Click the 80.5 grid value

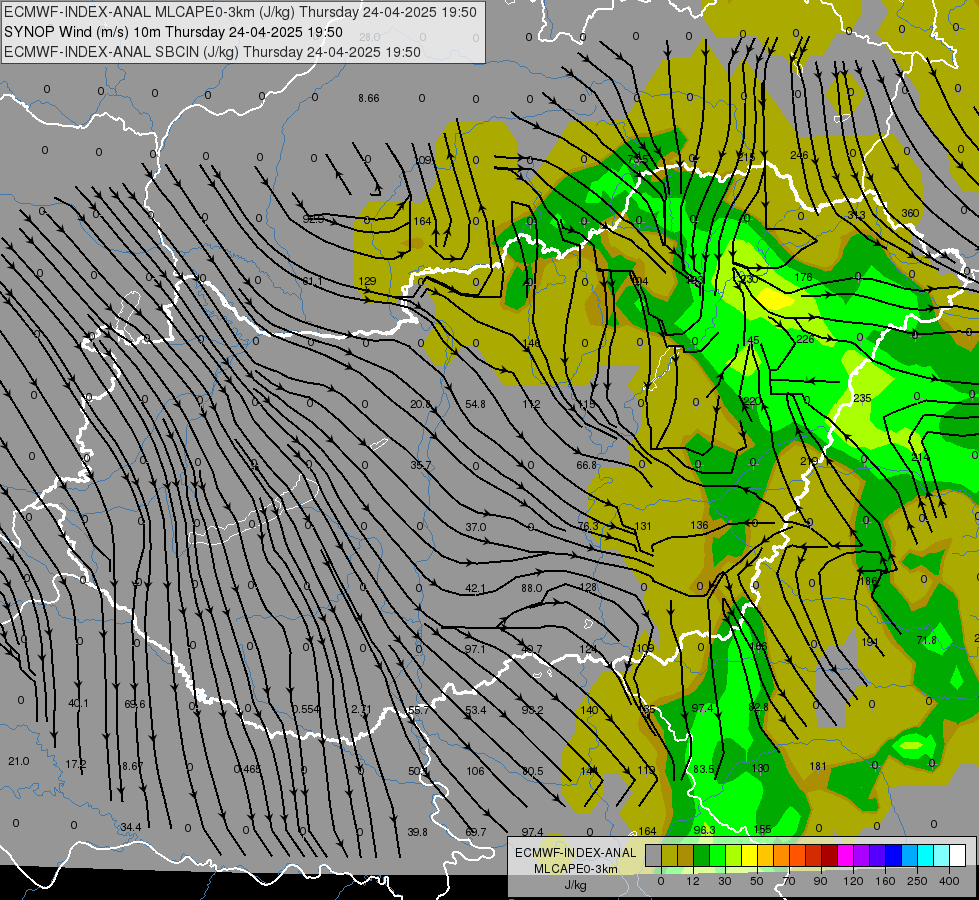pos(533,771)
